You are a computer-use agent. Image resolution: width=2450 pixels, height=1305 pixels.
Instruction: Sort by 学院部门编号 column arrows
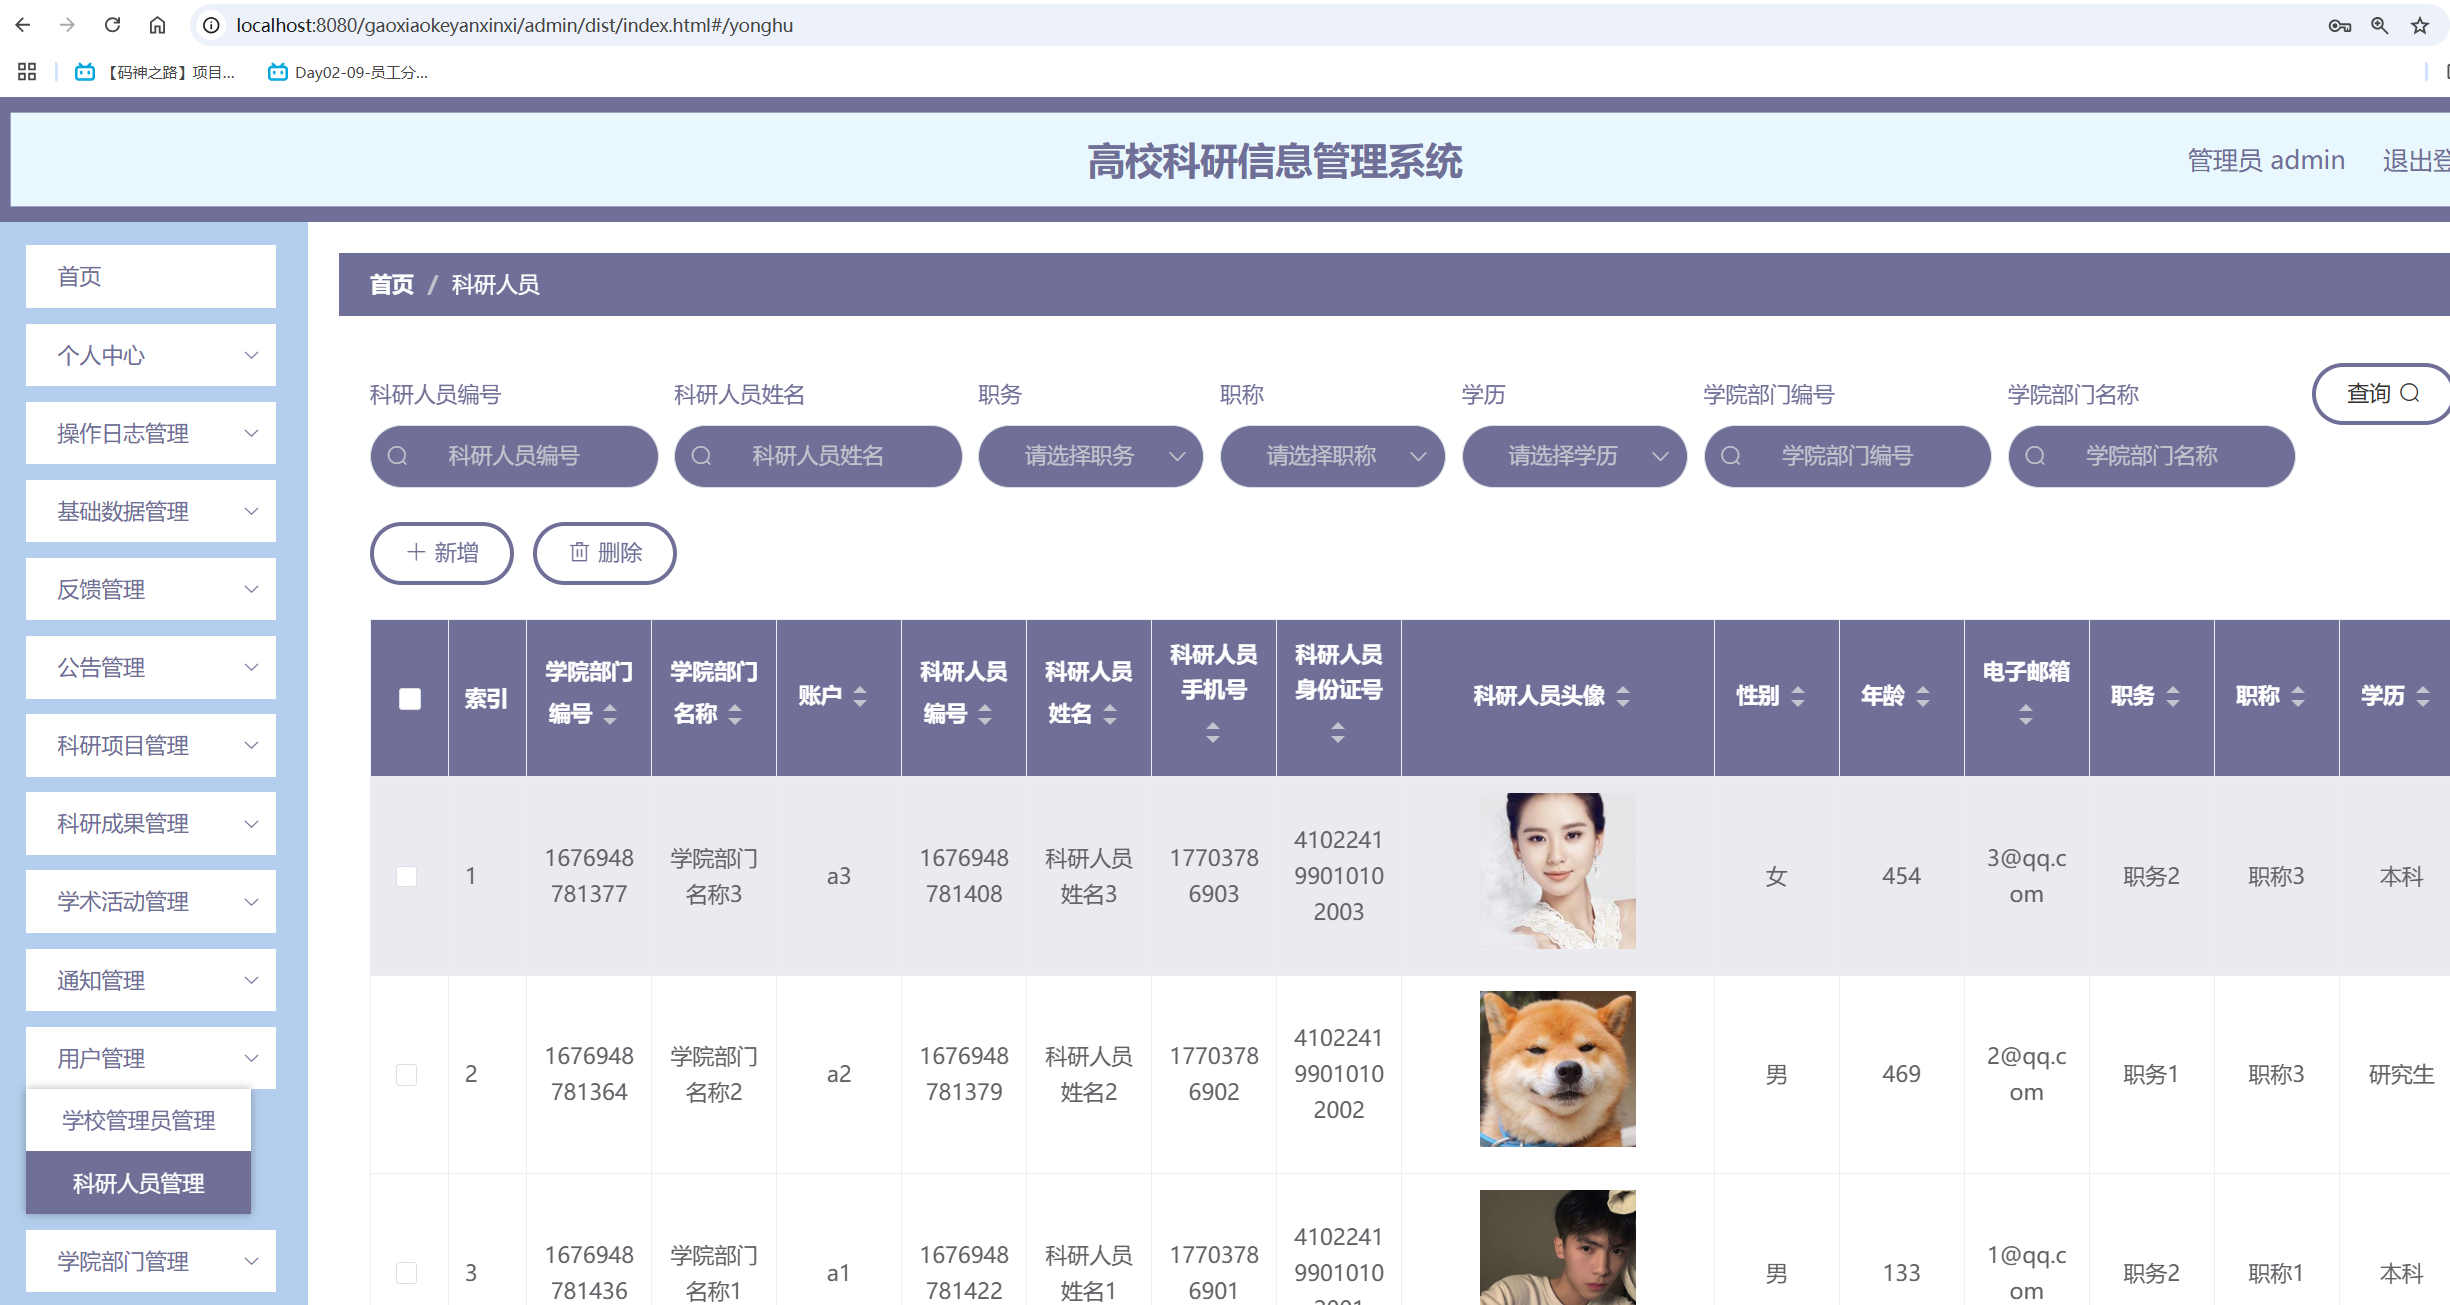pos(610,714)
